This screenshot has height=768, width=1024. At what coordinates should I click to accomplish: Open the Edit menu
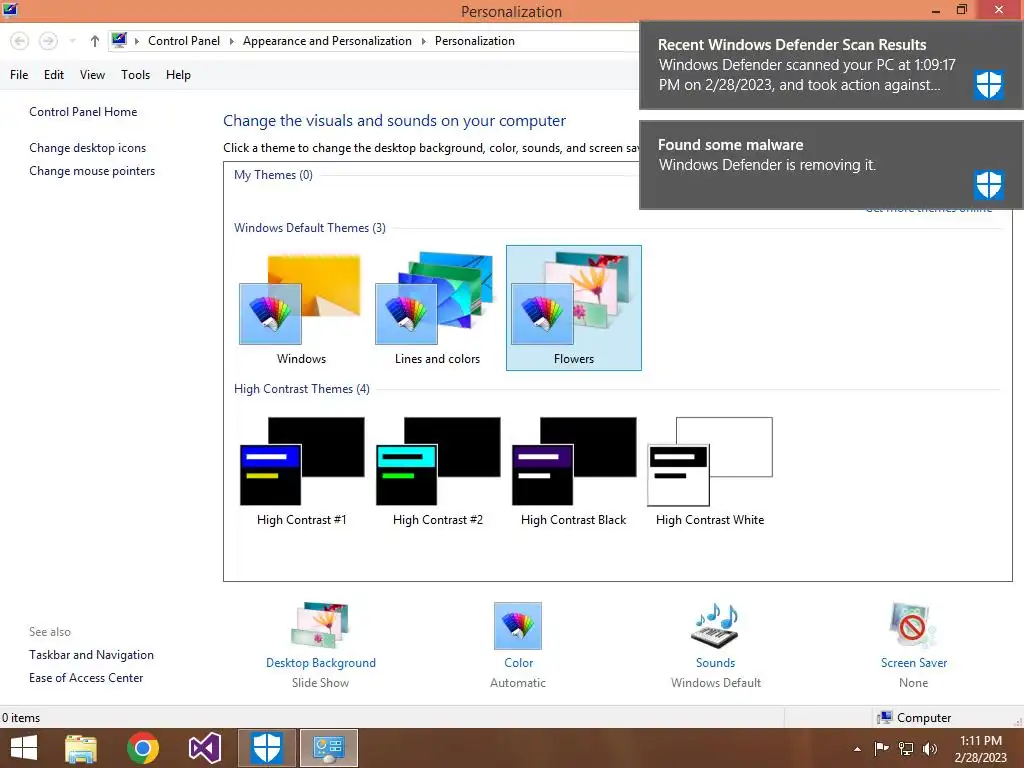[54, 75]
